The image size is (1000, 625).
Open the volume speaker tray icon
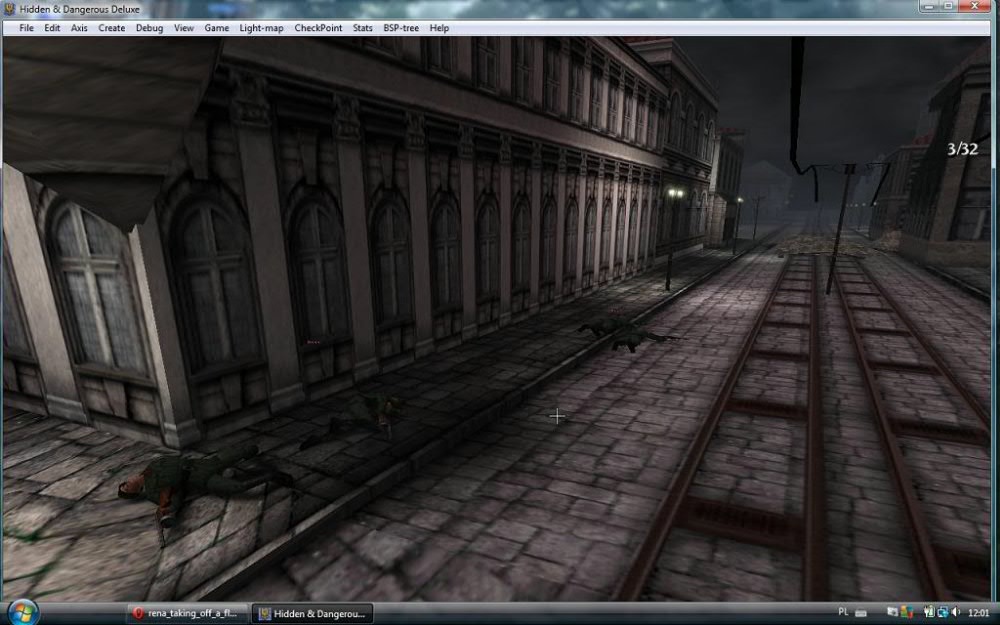956,613
